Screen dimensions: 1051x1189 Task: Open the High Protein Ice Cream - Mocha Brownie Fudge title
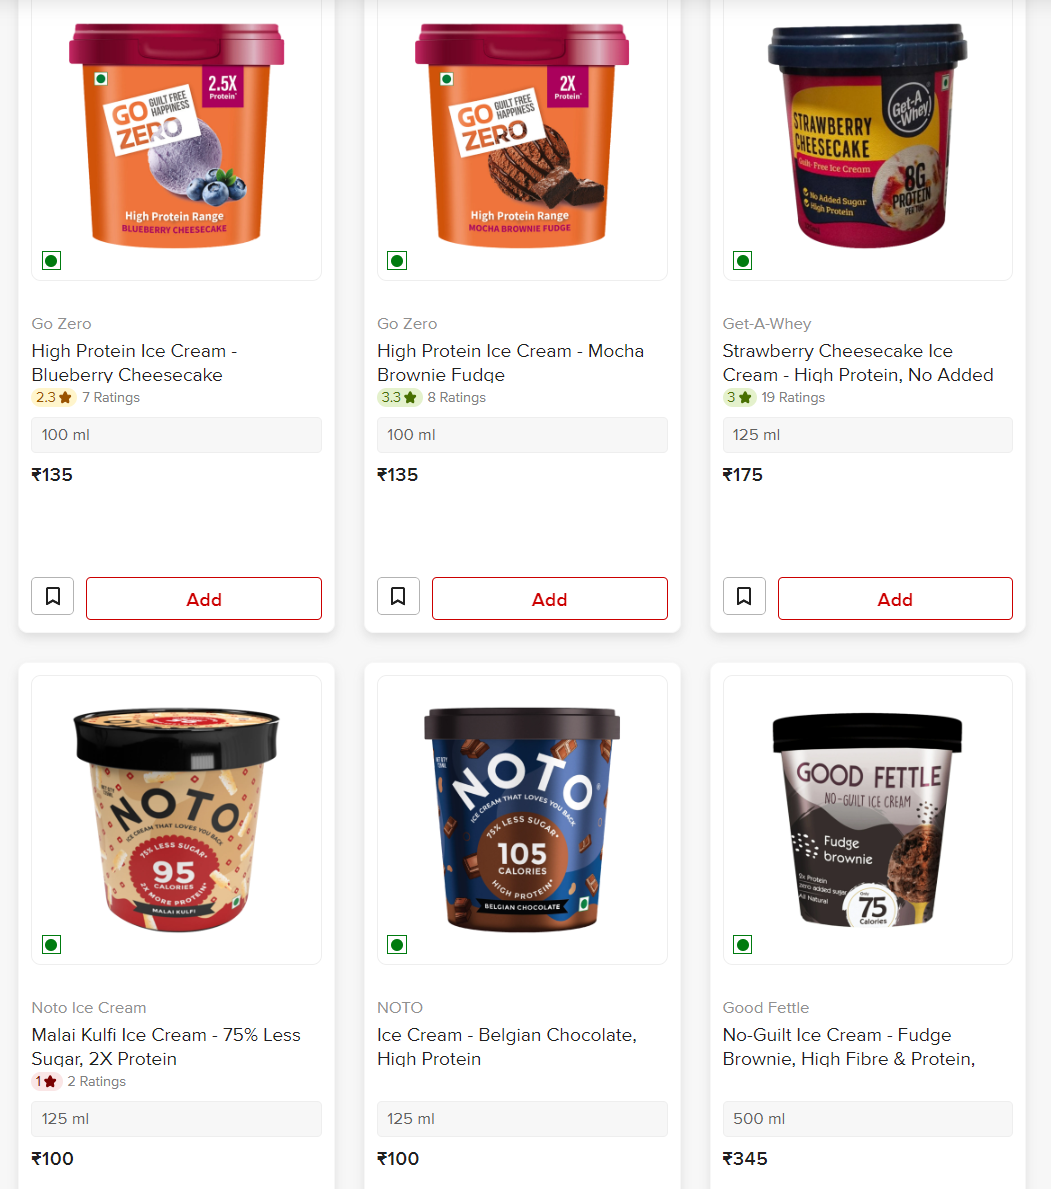point(510,362)
